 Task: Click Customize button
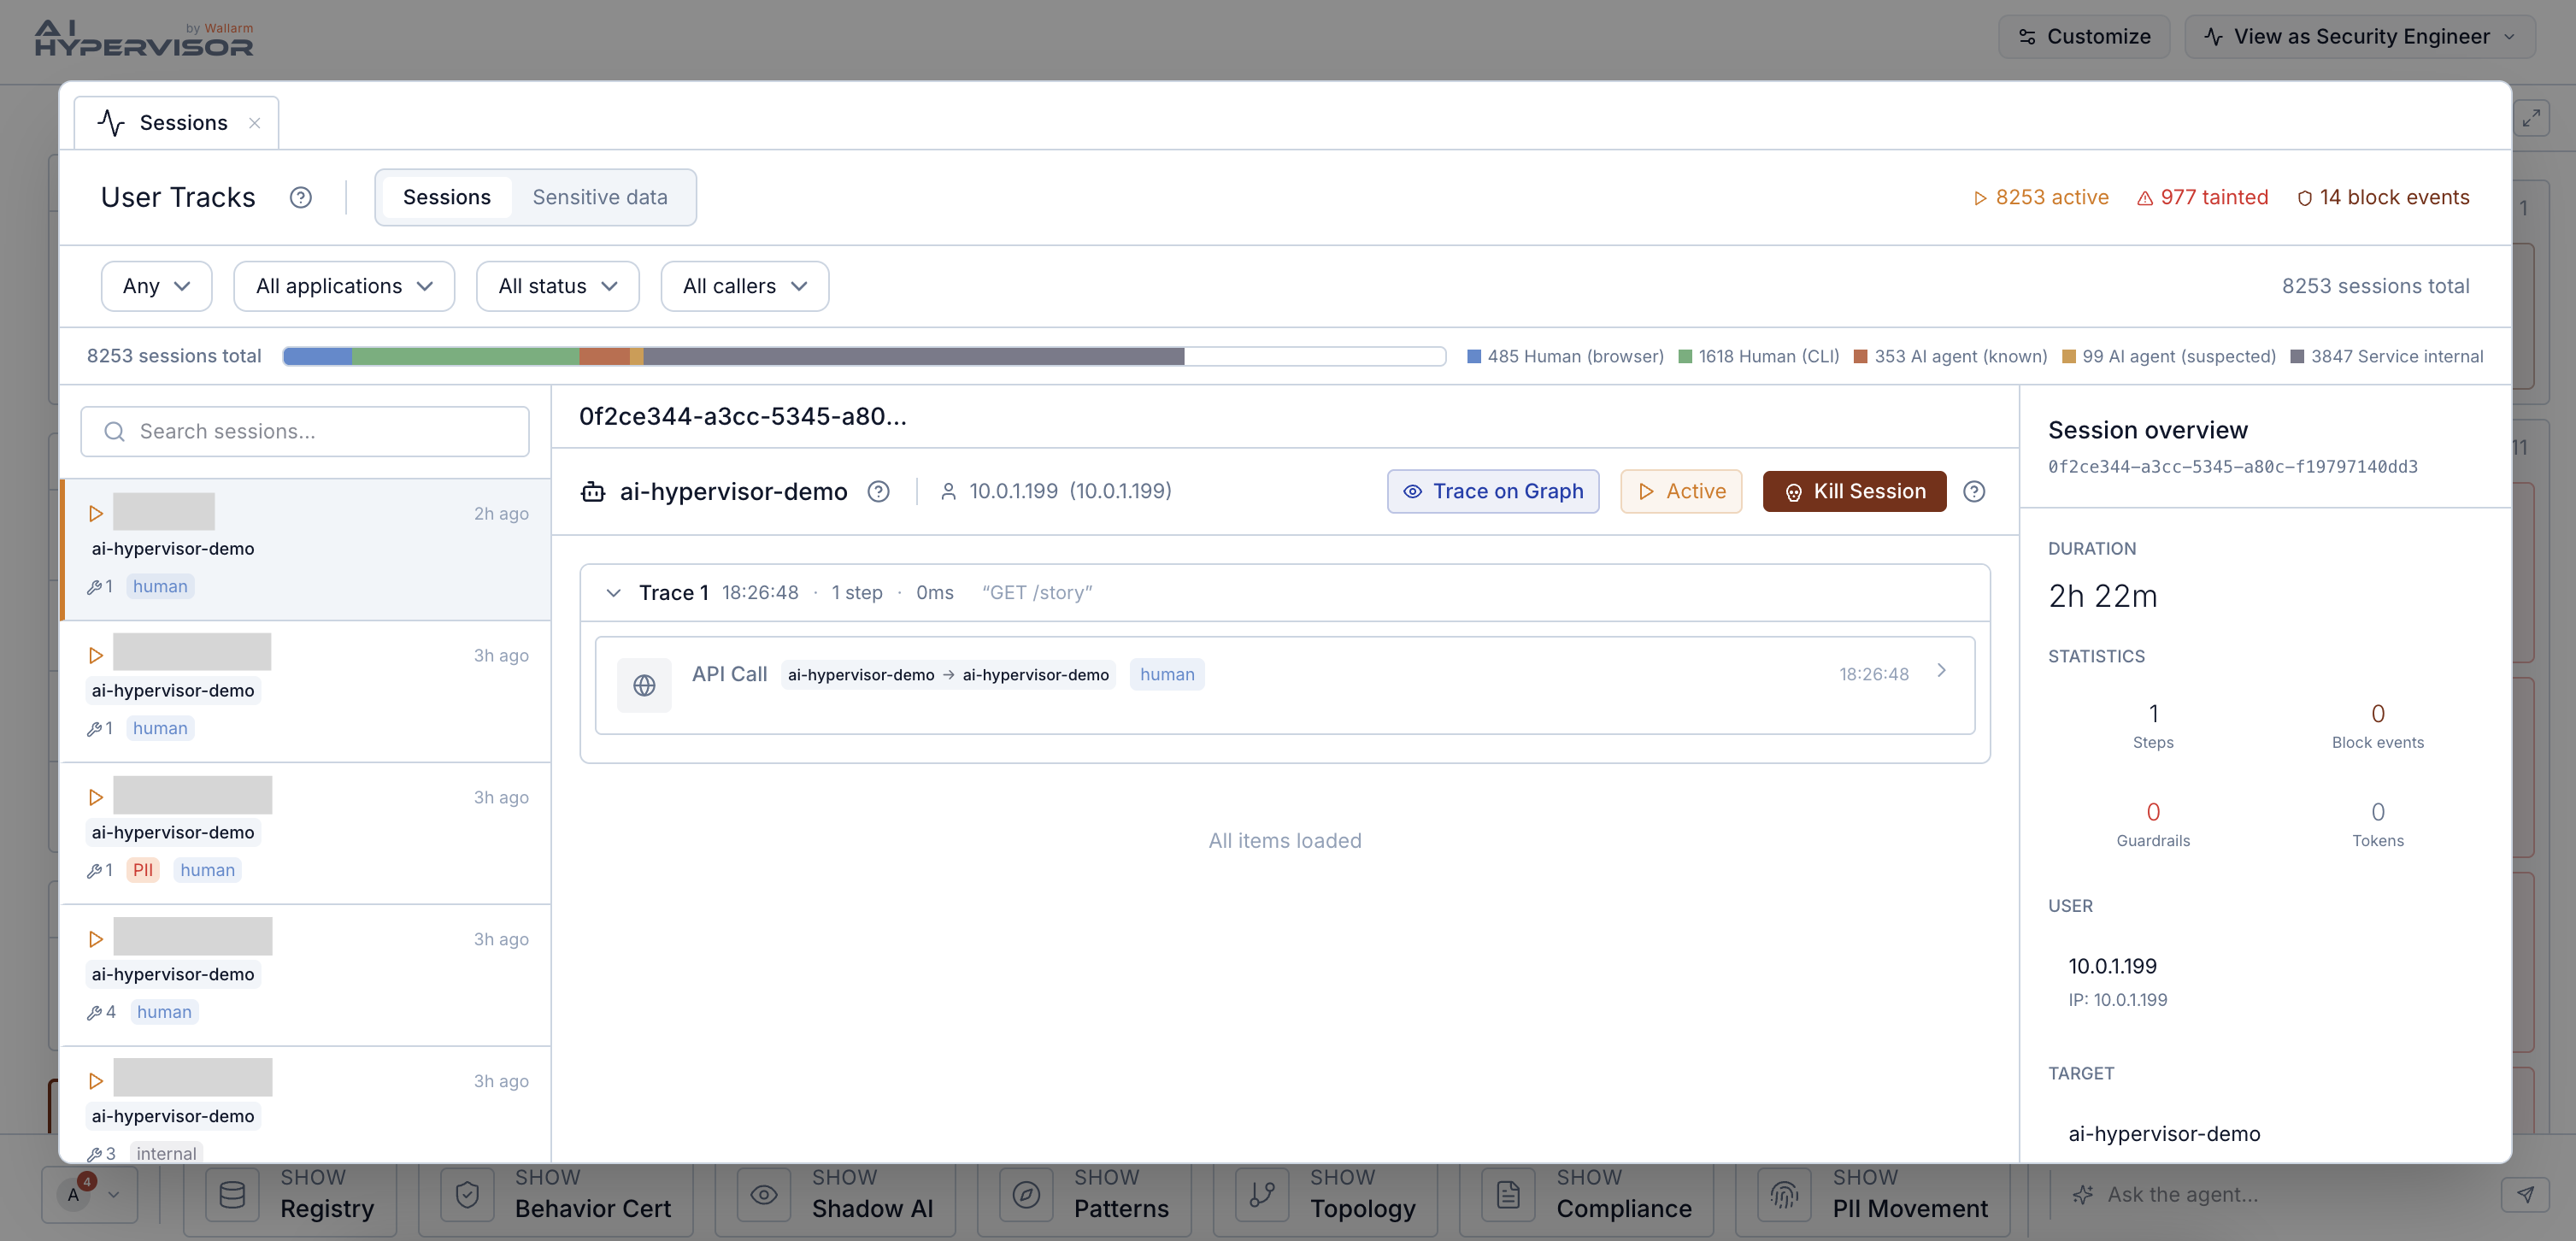[x=2084, y=37]
